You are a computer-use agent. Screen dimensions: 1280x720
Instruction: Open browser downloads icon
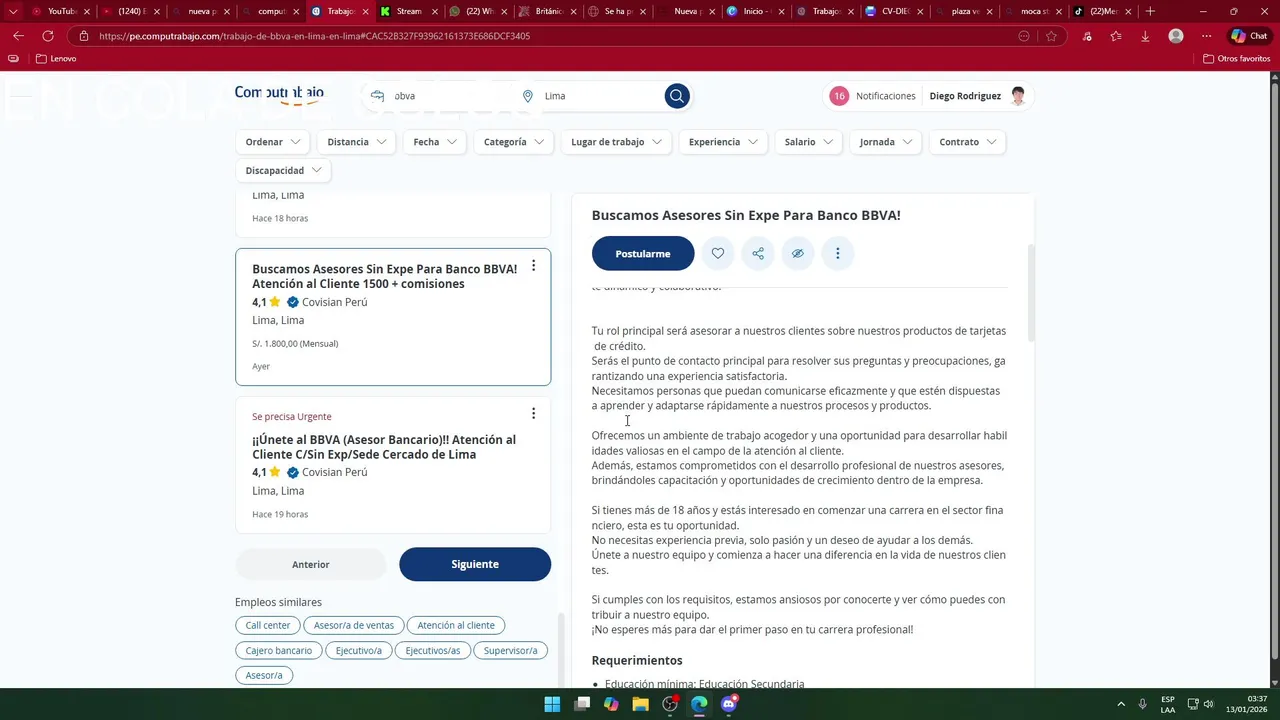pos(1145,36)
